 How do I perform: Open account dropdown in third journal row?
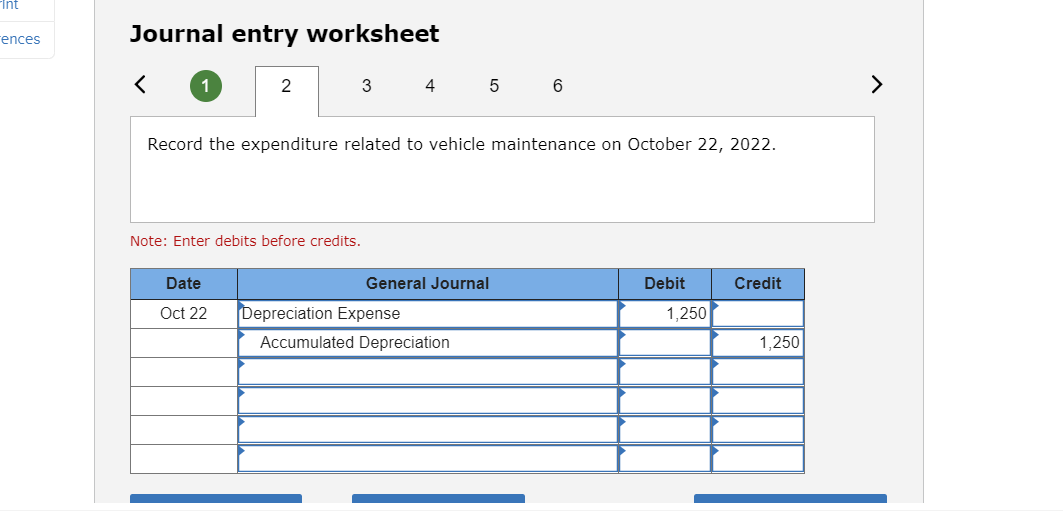point(428,371)
